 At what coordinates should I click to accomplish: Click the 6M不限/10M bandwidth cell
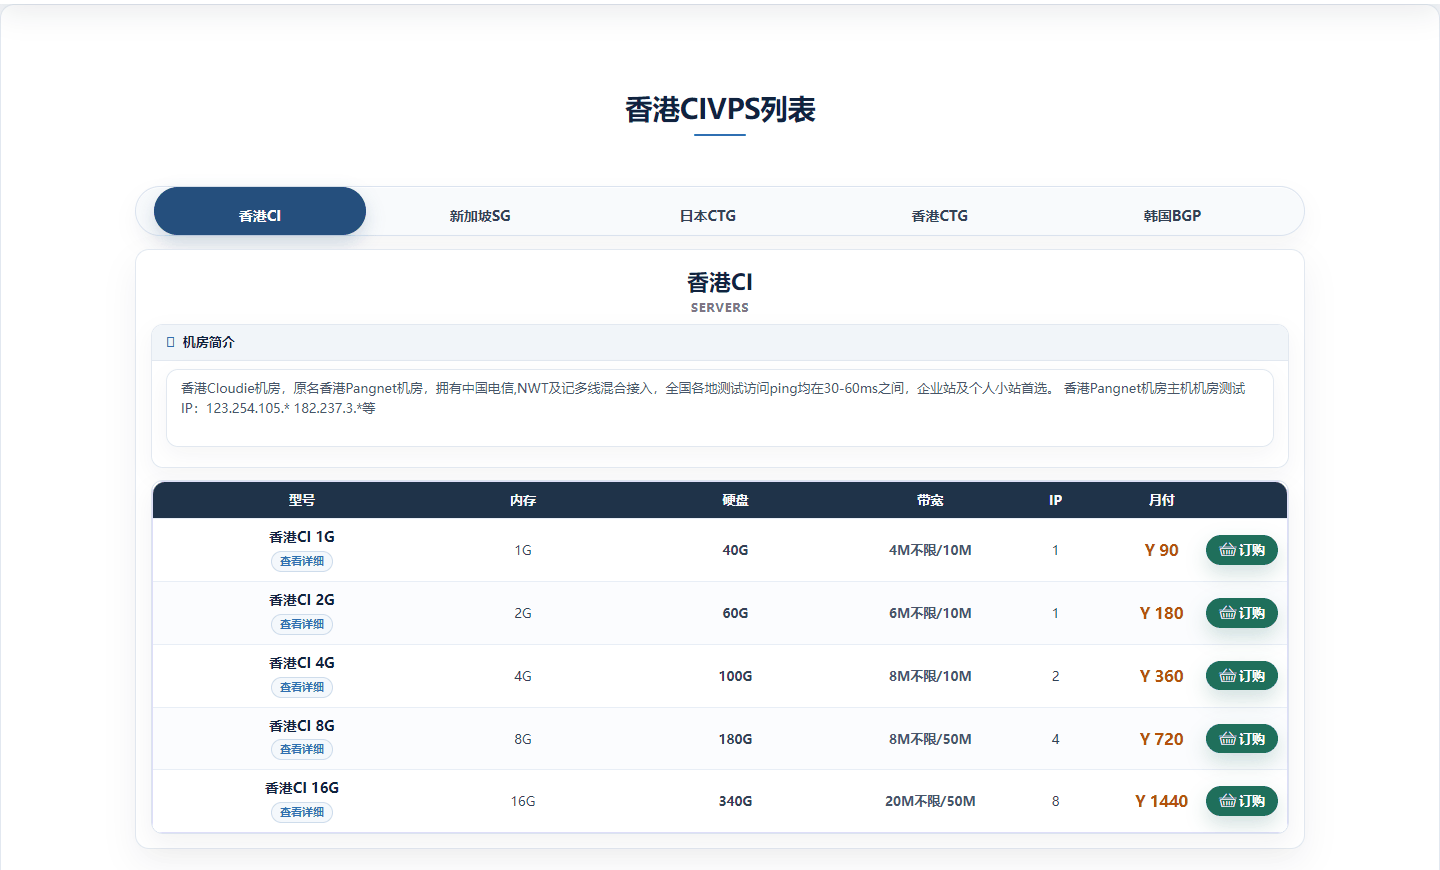(930, 613)
